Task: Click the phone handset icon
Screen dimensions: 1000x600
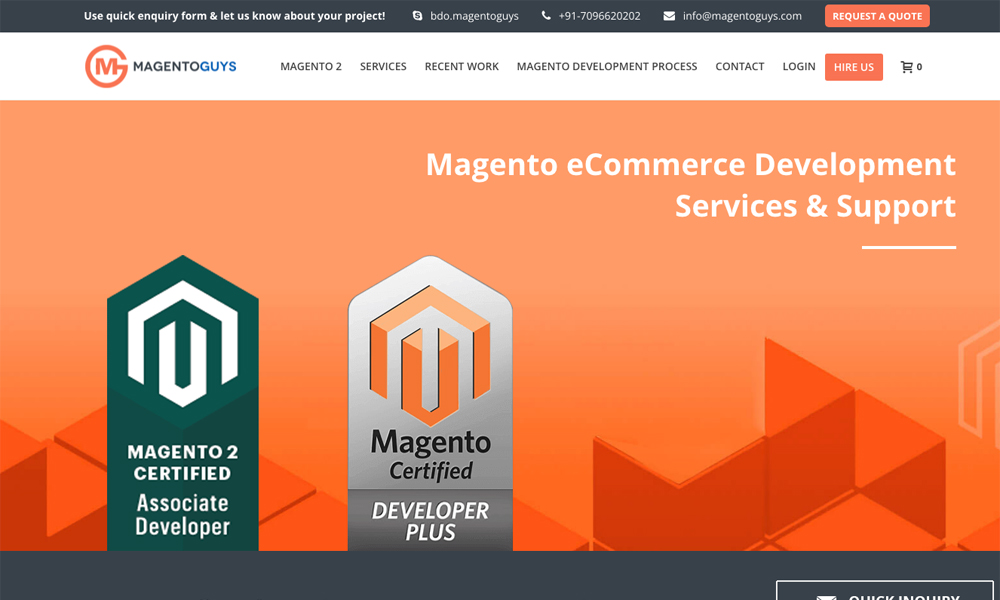Action: (546, 16)
